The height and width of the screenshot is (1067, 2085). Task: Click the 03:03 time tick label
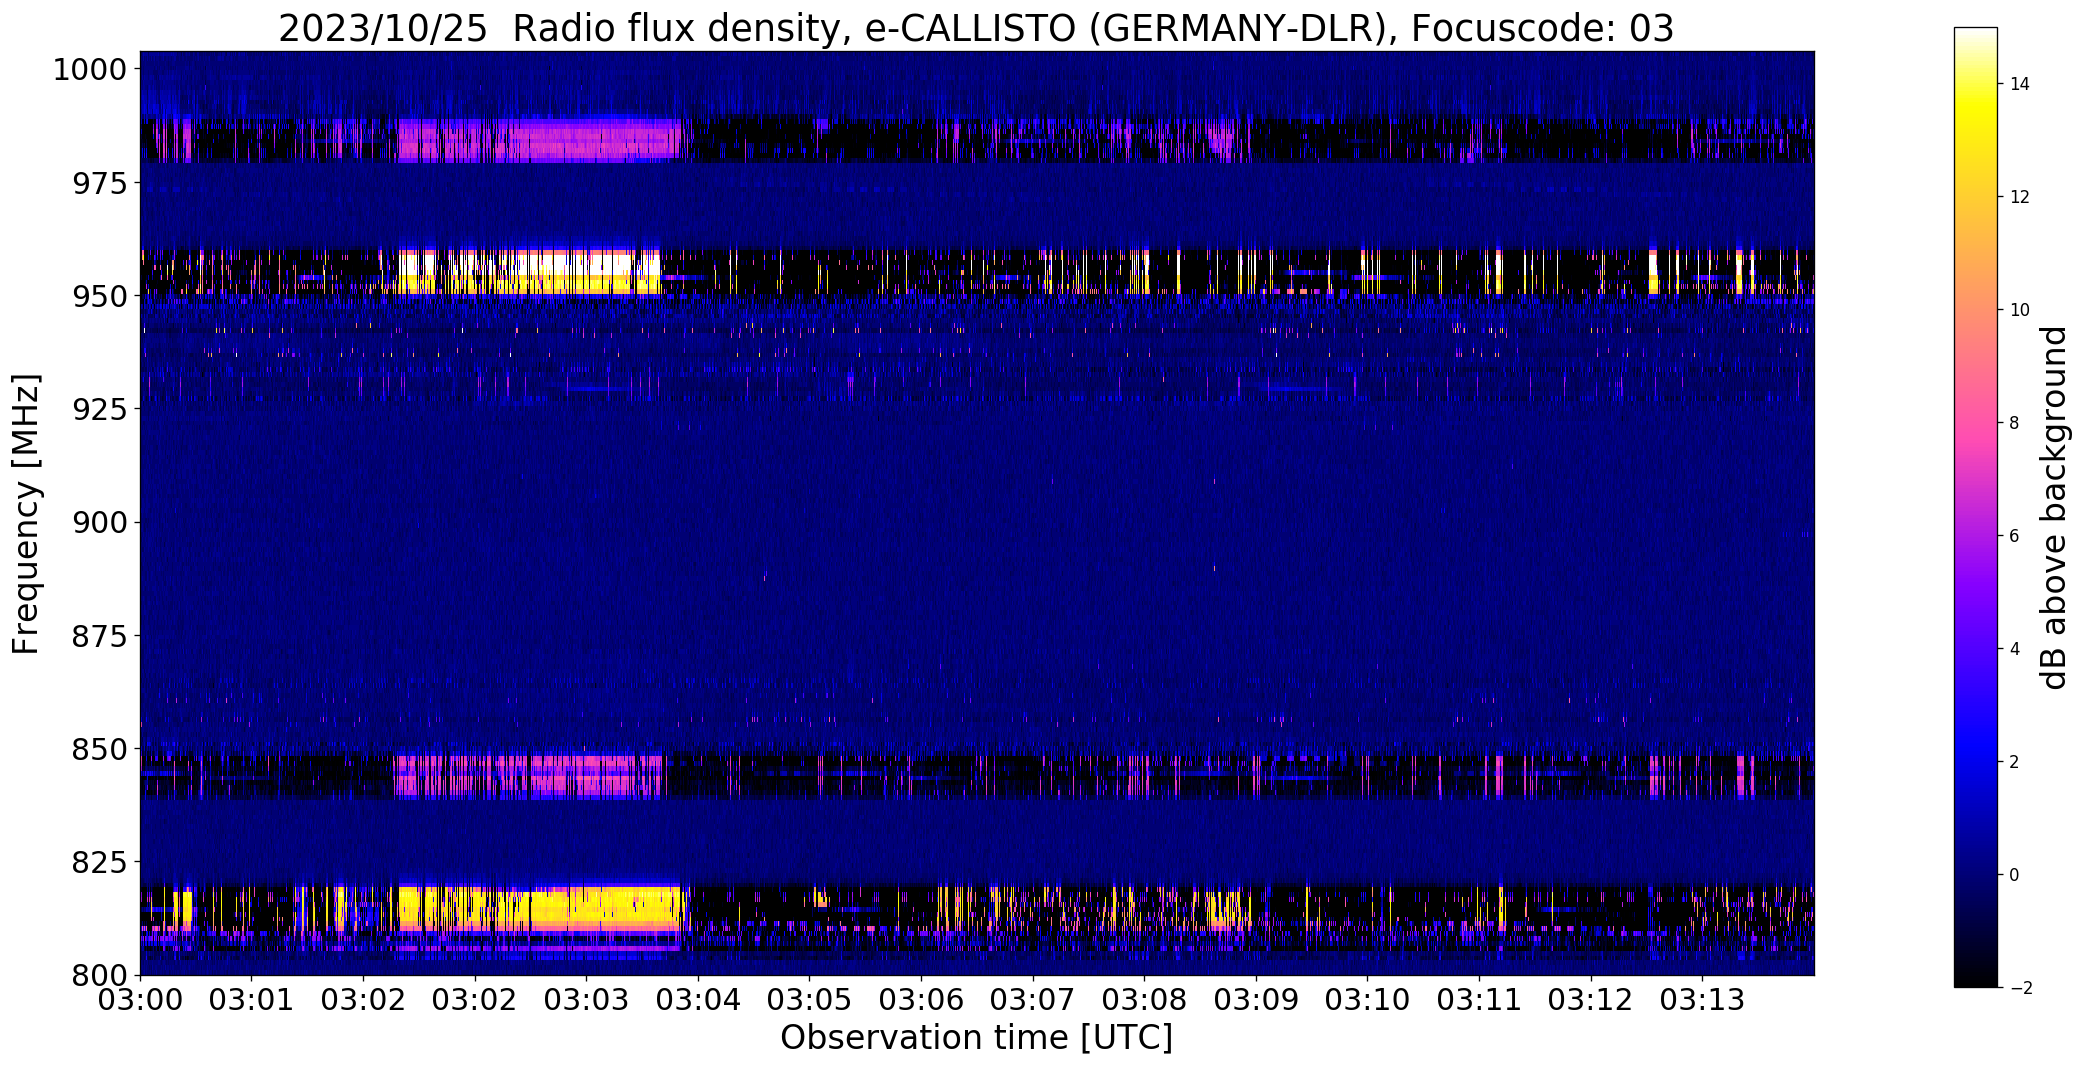[587, 999]
